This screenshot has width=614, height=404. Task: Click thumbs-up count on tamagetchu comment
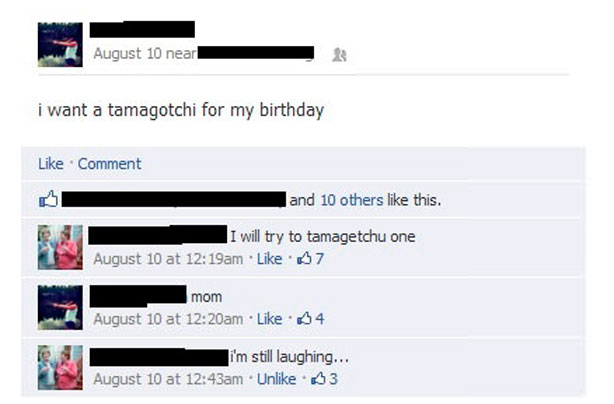311,259
